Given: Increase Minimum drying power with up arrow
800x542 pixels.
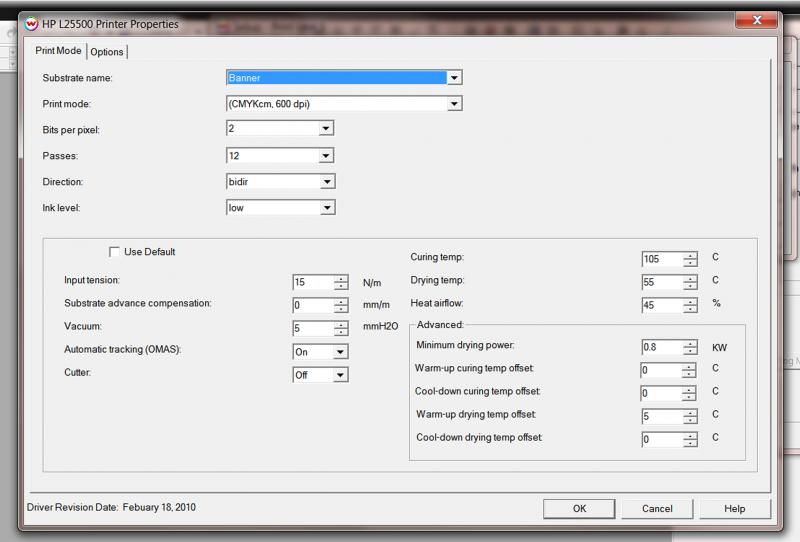Looking at the screenshot, I should pyautogui.click(x=690, y=343).
